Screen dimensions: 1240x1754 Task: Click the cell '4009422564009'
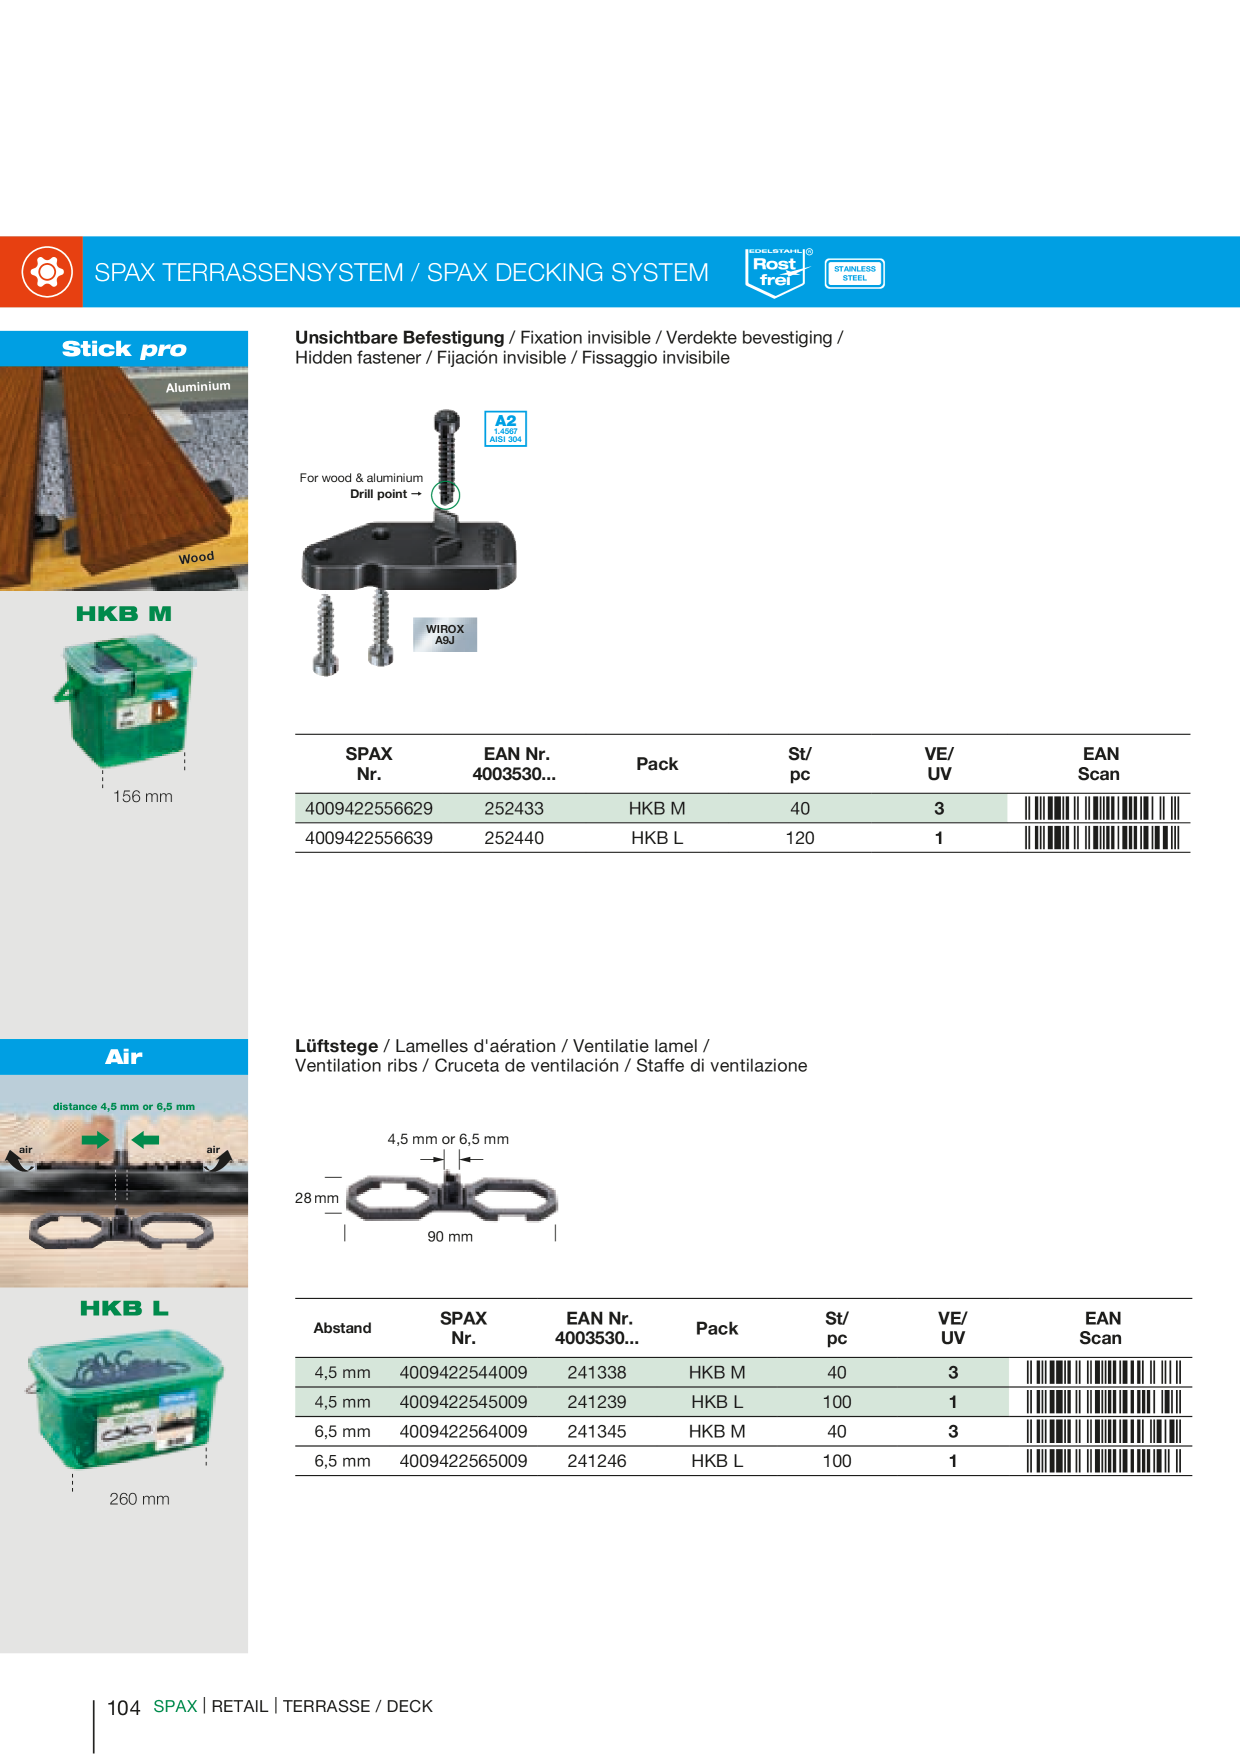463,1431
